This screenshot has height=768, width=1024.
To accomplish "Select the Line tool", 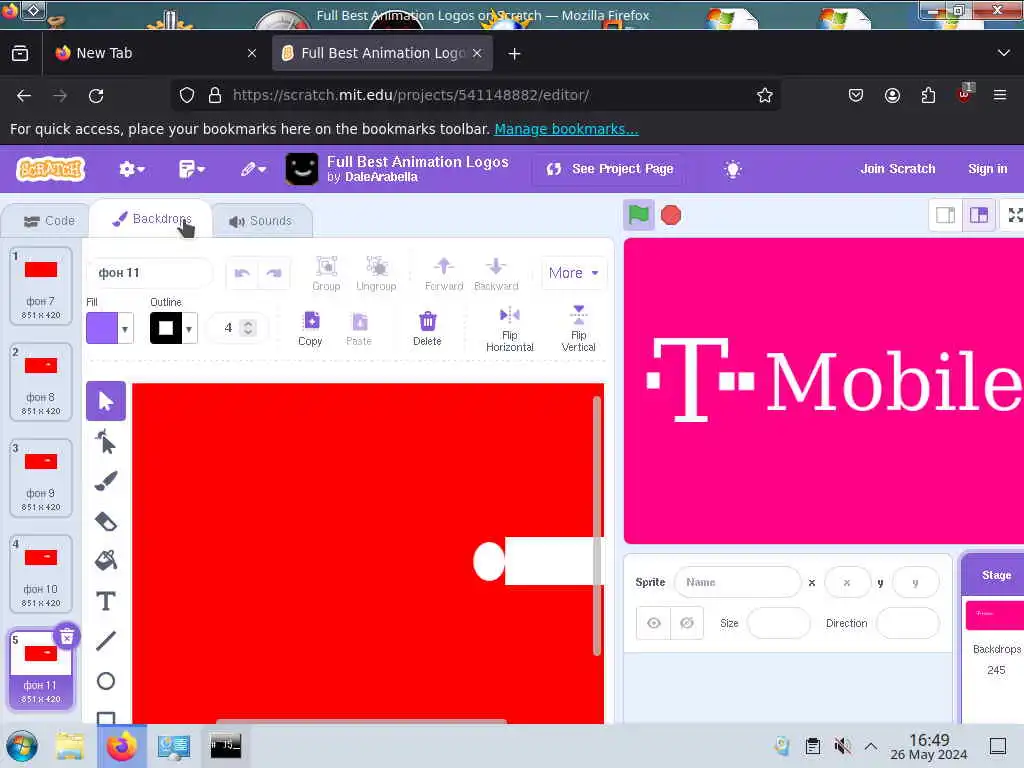I will pos(106,641).
